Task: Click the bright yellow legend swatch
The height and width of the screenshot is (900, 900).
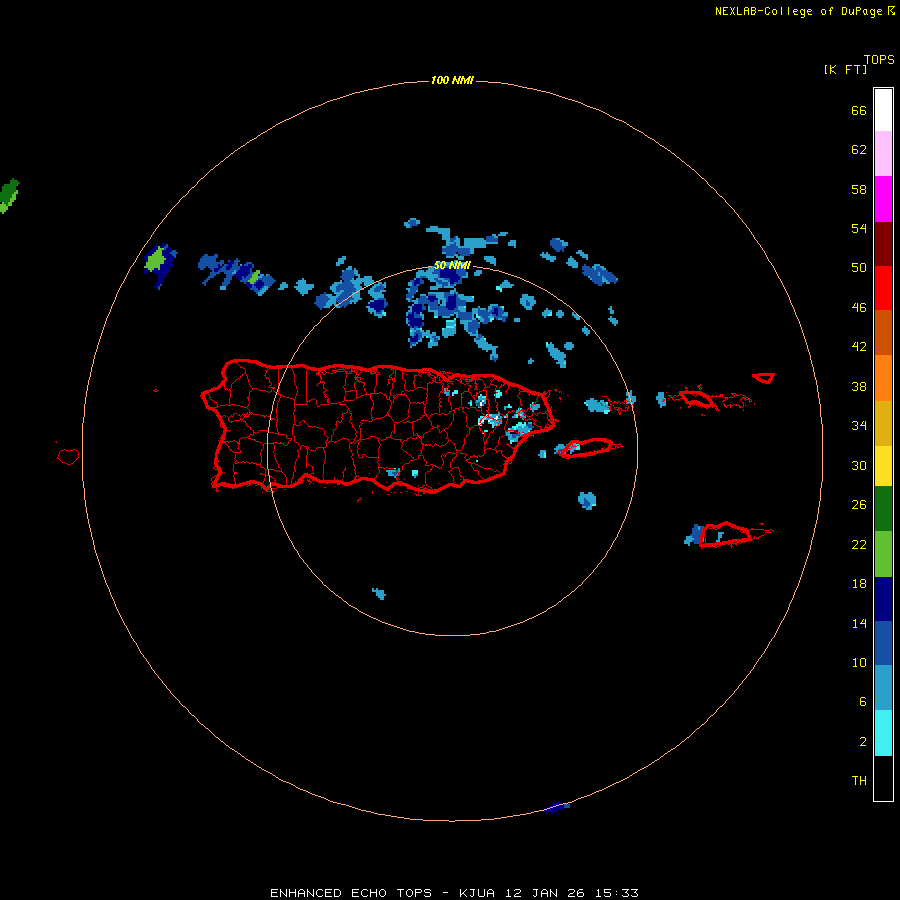Action: (883, 466)
